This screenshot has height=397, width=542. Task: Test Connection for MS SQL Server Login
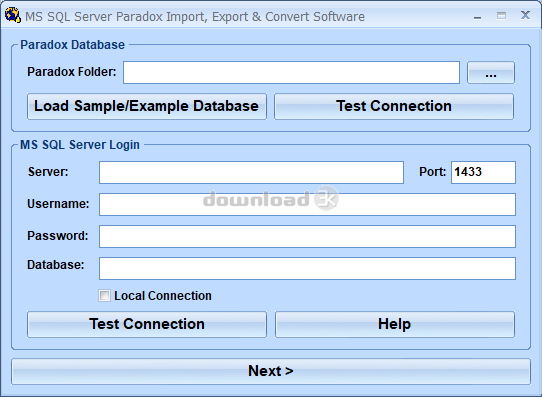point(147,324)
